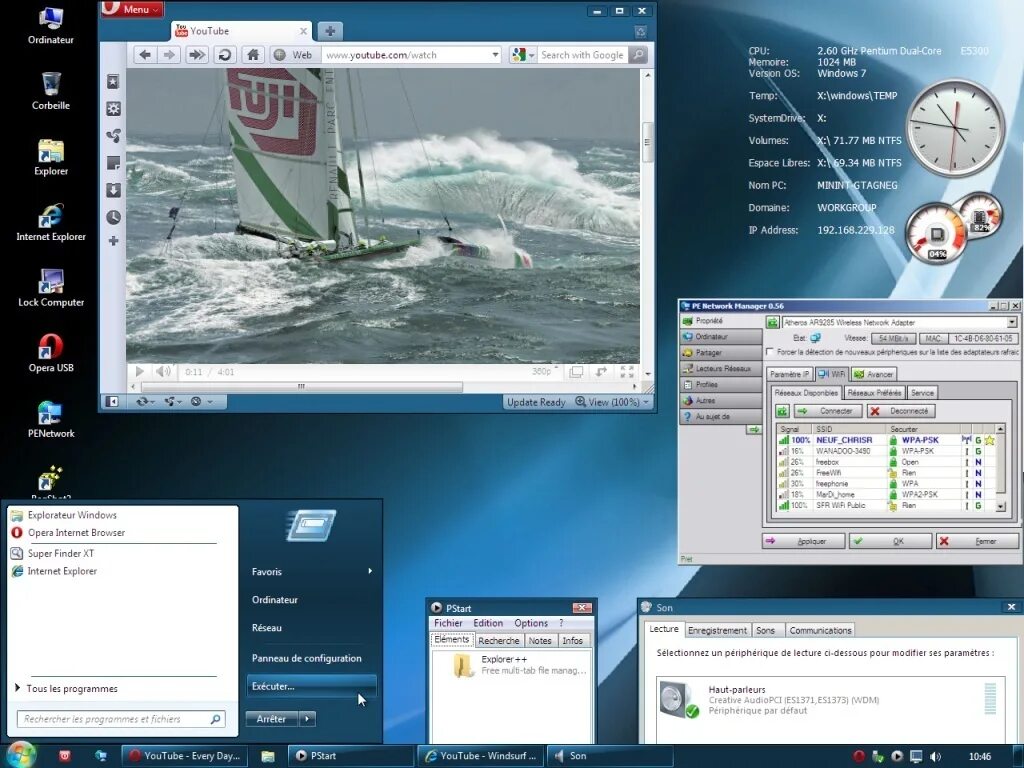Open Opera's bookmarks panel star icon
Viewport: 1024px width, 768px height.
coord(113,81)
